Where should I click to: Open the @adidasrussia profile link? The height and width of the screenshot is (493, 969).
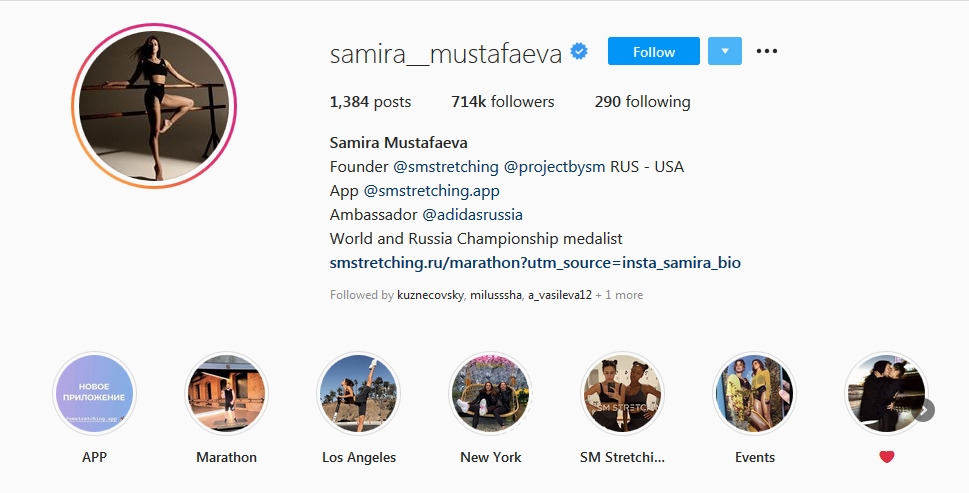tap(473, 215)
